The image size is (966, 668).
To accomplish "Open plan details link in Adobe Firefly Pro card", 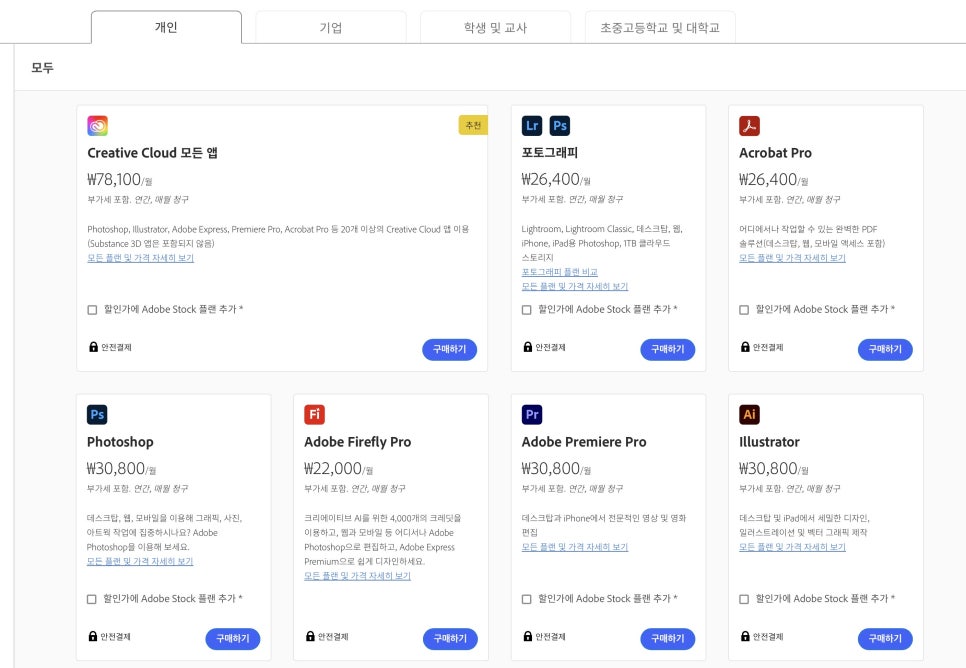I will [357, 576].
